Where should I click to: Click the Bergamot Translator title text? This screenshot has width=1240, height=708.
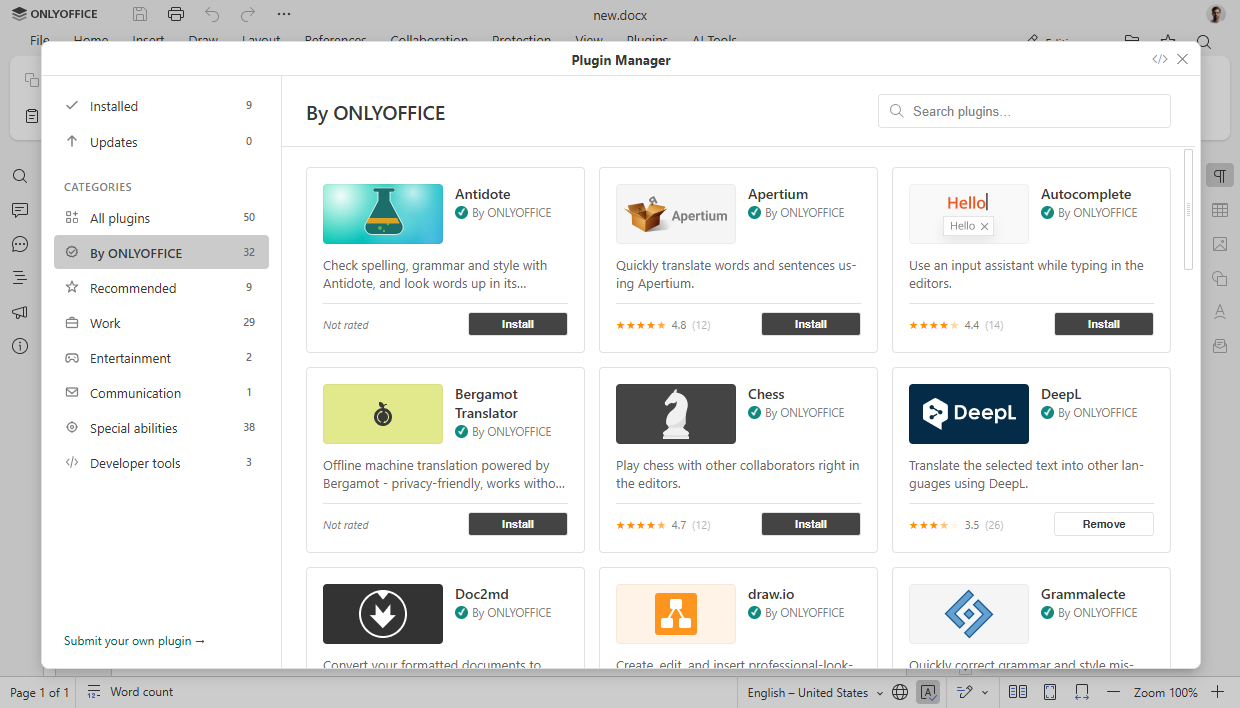[487, 404]
